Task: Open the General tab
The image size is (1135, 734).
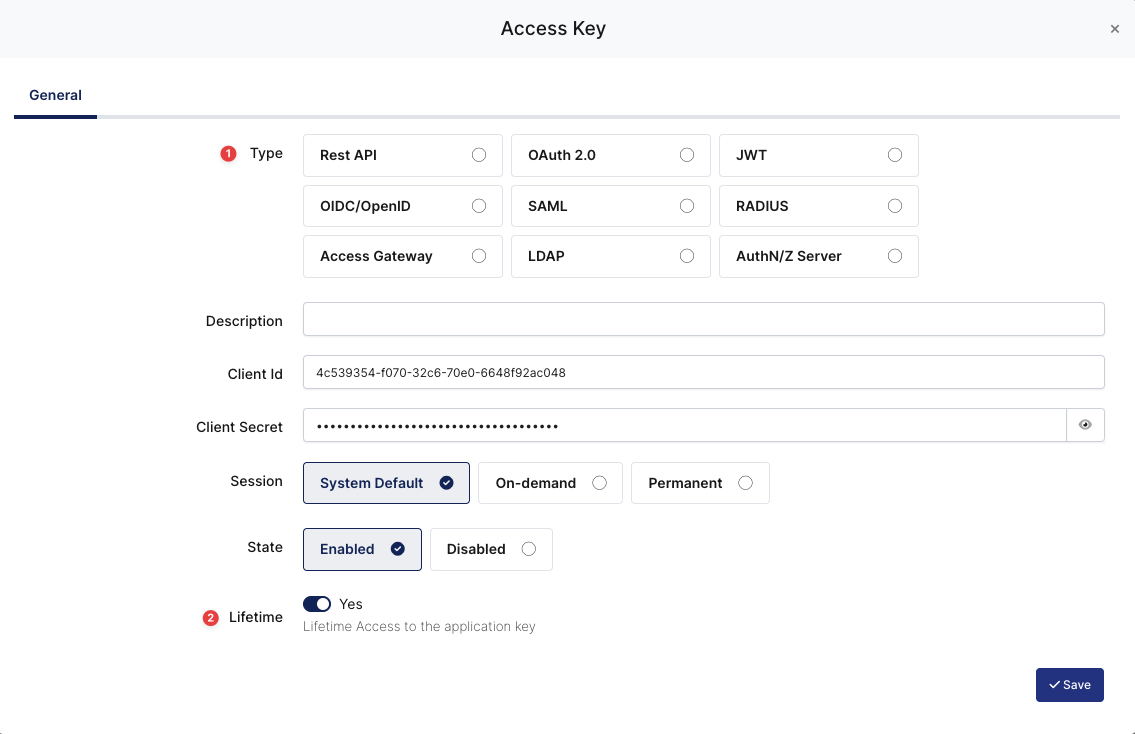Action: (x=55, y=96)
